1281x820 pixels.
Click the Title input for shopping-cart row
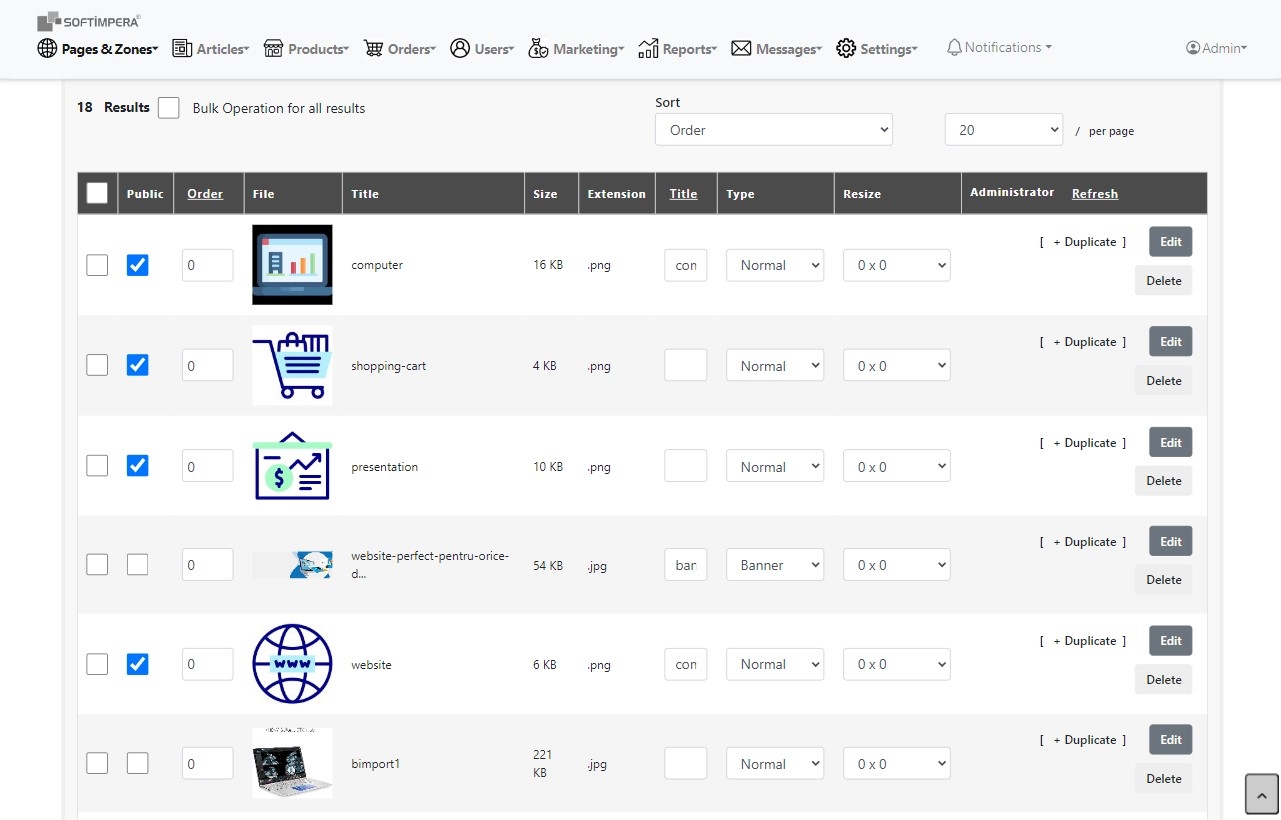coord(686,365)
